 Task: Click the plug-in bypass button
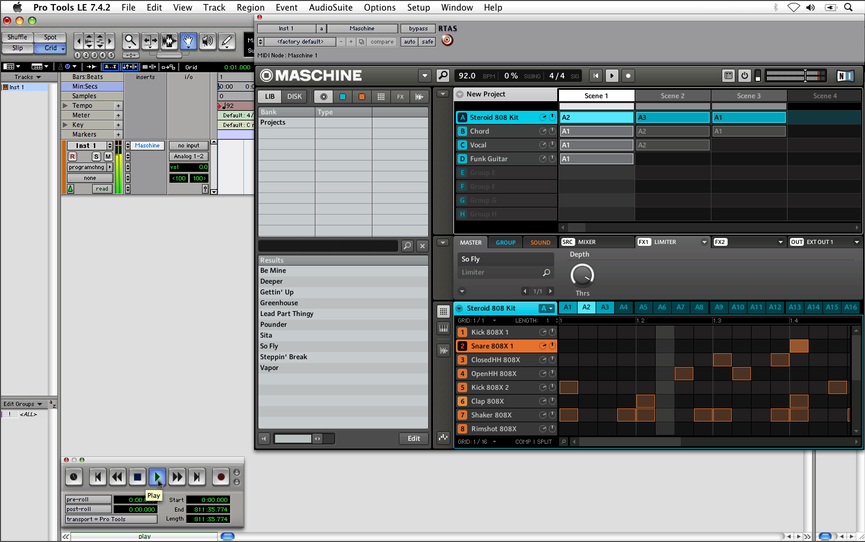418,29
